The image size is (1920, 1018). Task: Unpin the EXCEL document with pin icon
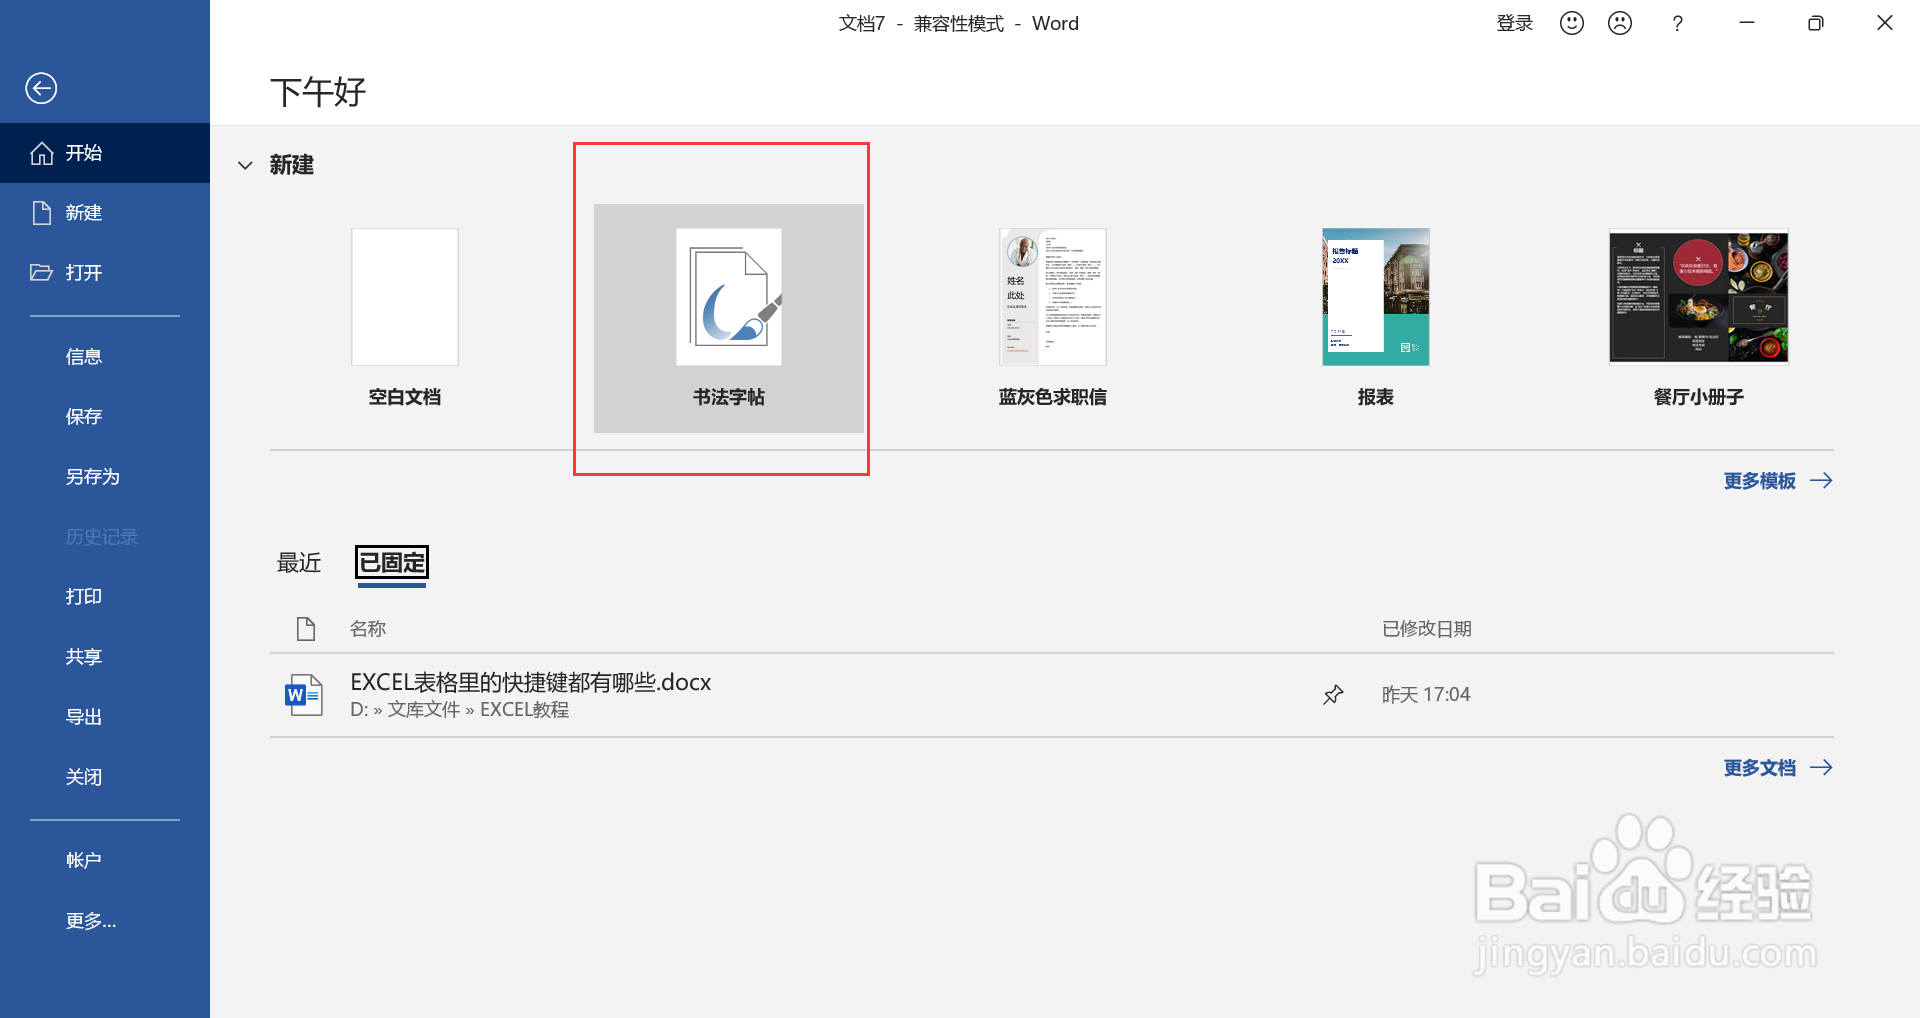[1333, 695]
